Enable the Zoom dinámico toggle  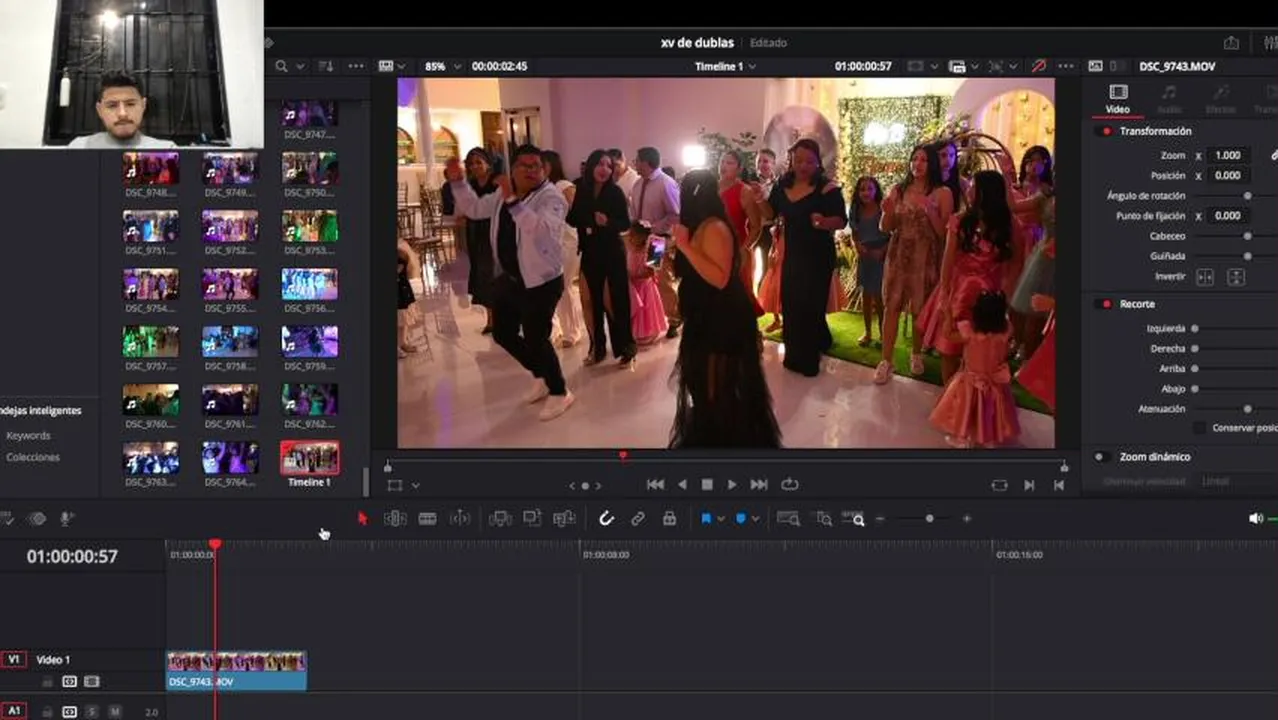(1100, 457)
